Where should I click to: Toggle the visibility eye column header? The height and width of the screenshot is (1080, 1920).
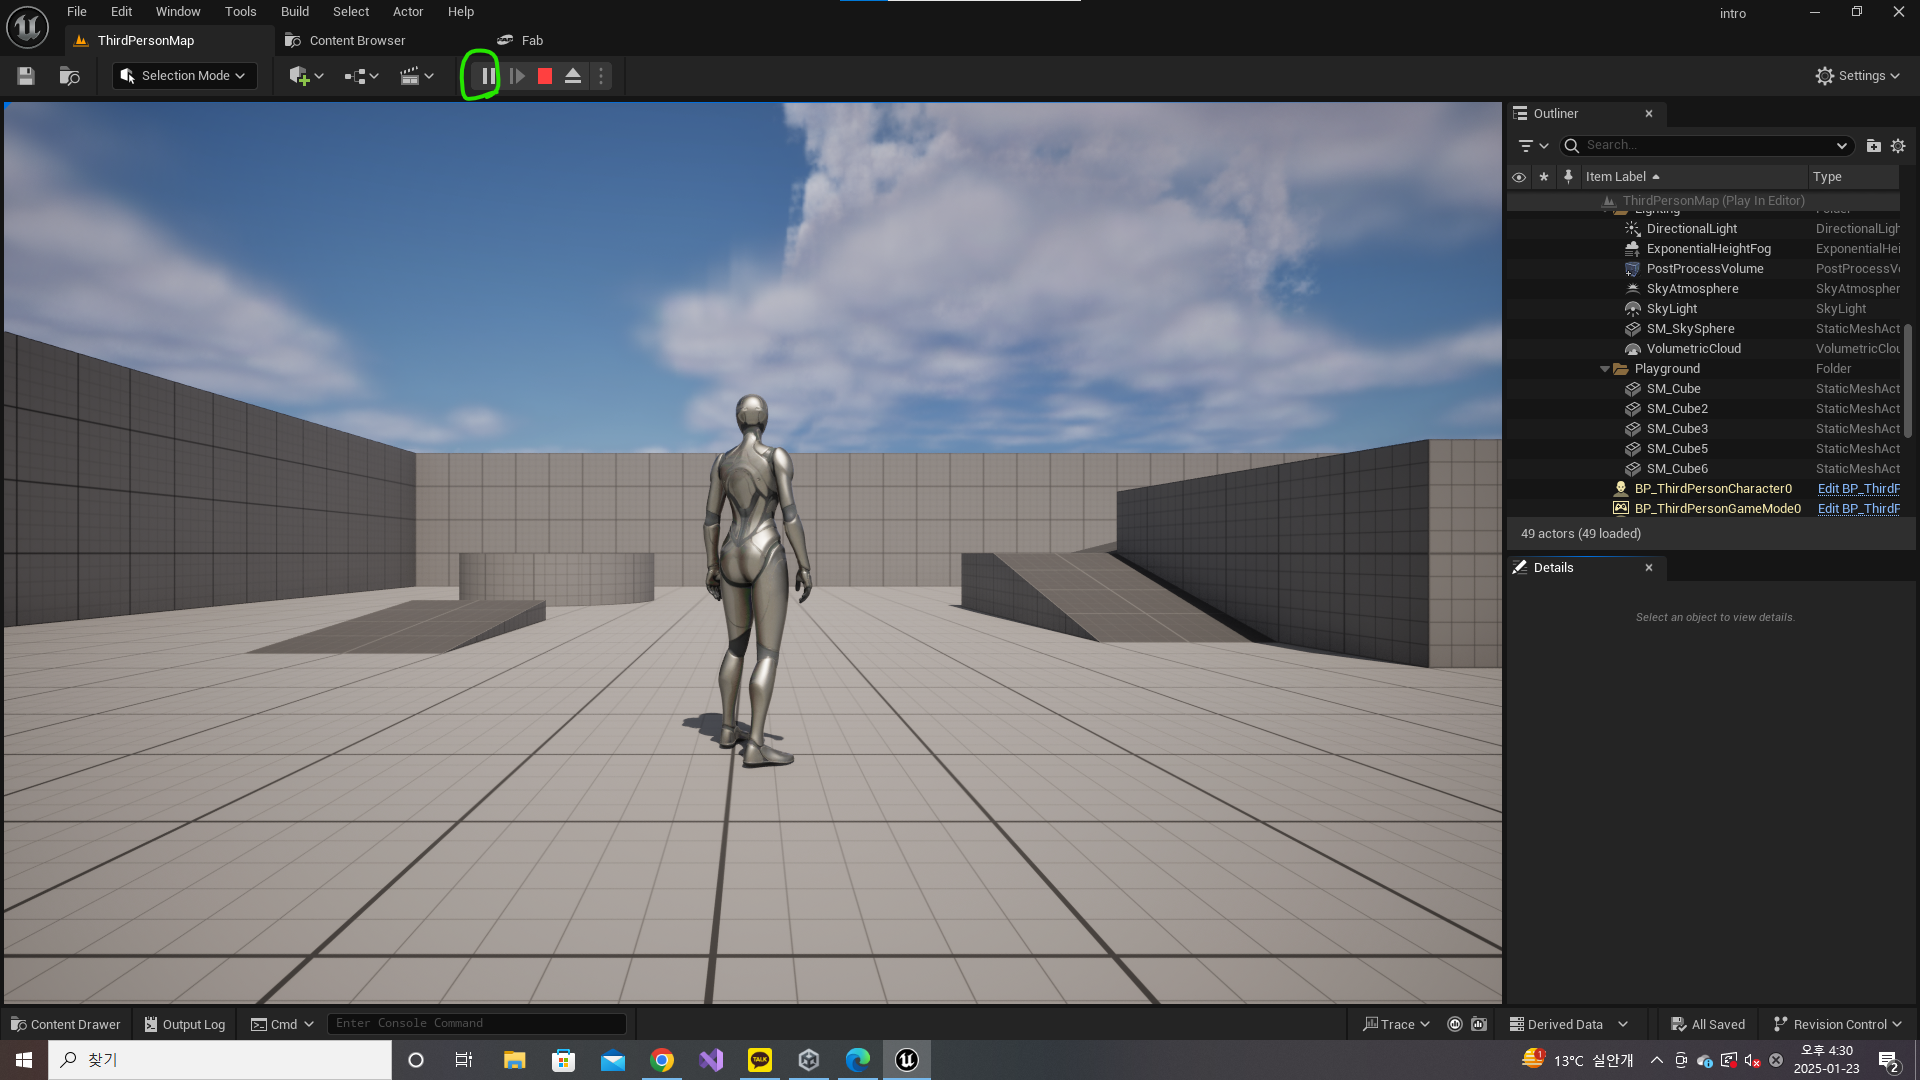tap(1519, 177)
